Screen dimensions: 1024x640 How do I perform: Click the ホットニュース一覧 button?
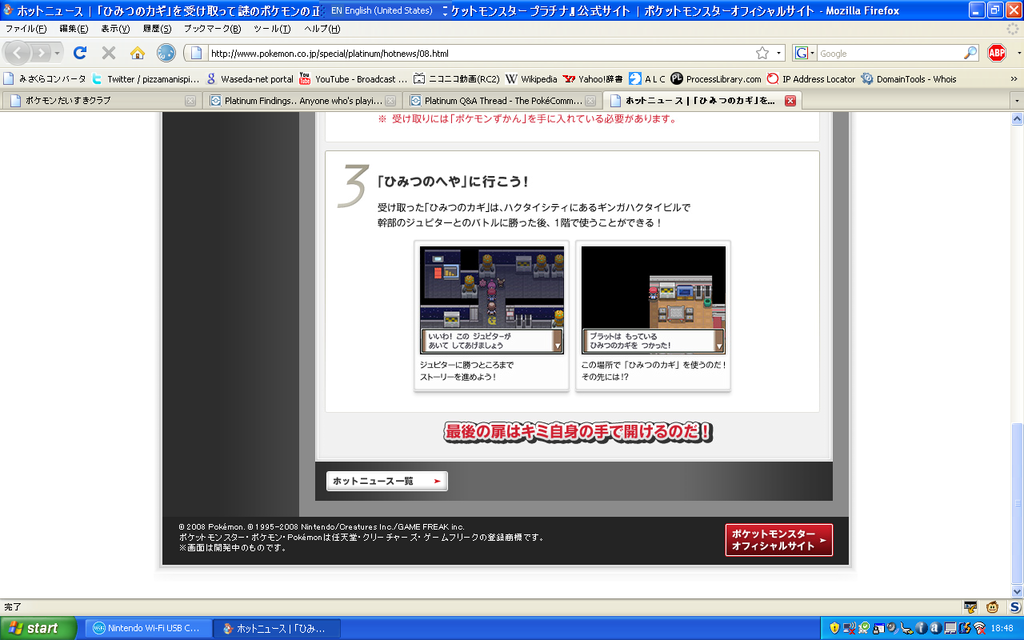pyautogui.click(x=387, y=481)
